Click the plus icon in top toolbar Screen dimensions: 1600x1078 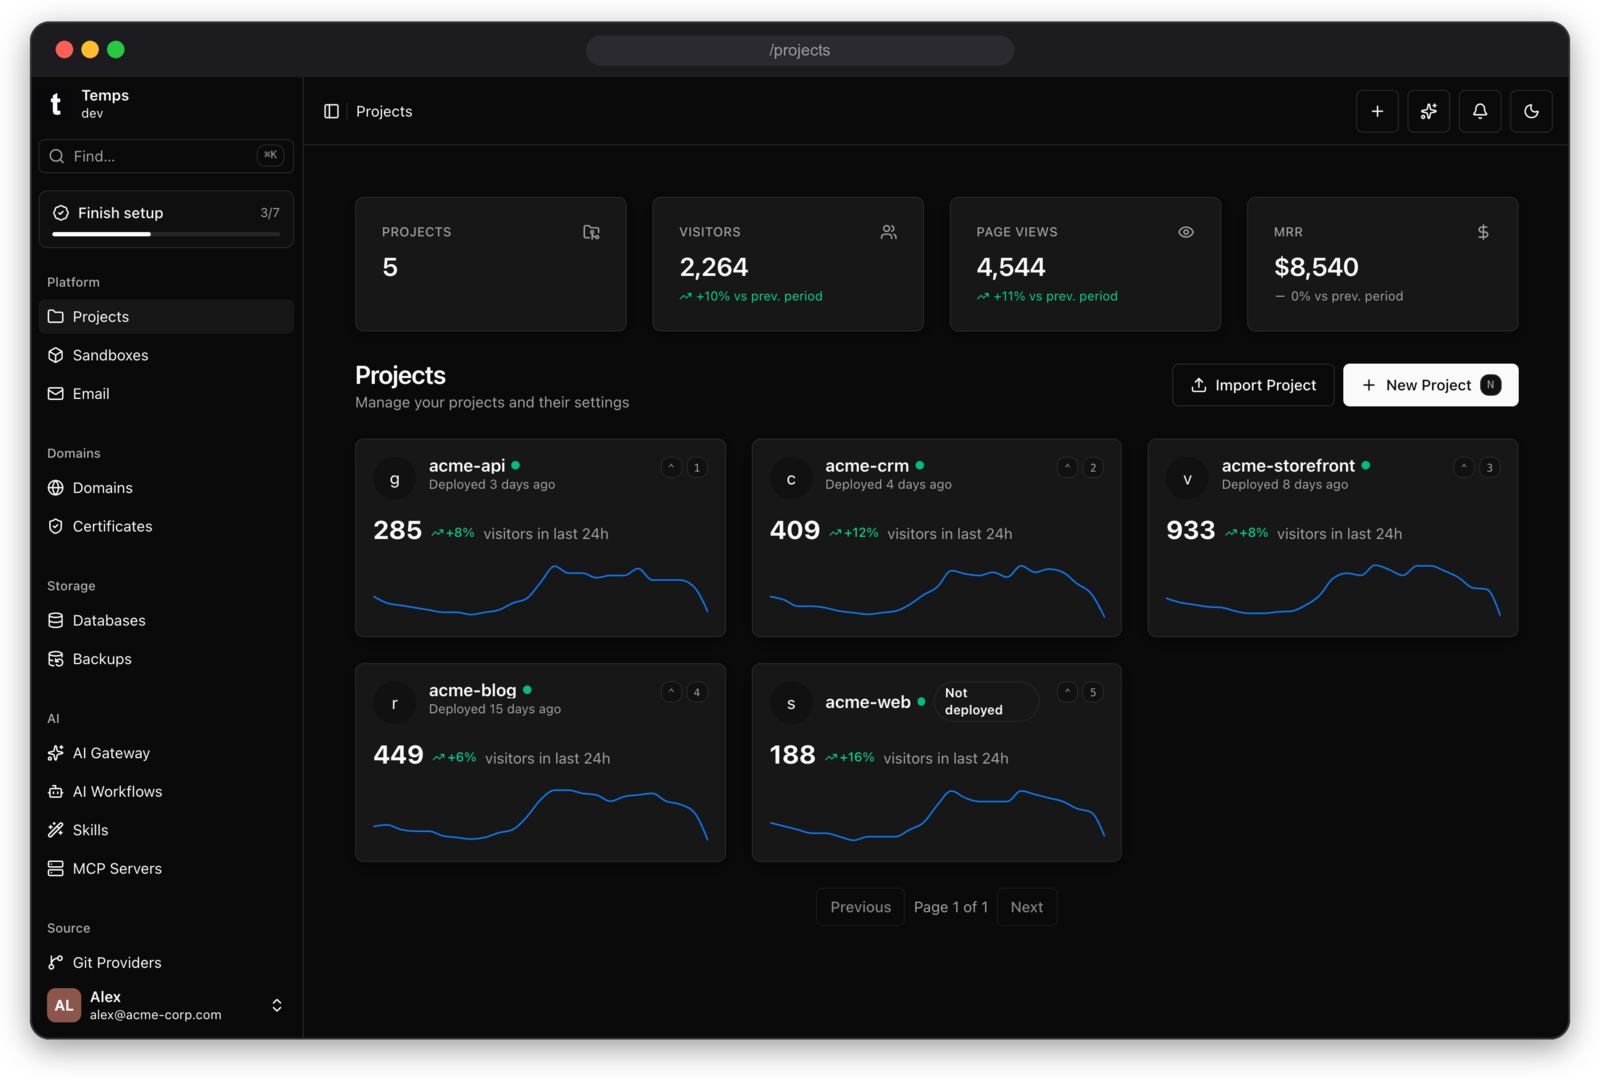click(1377, 111)
